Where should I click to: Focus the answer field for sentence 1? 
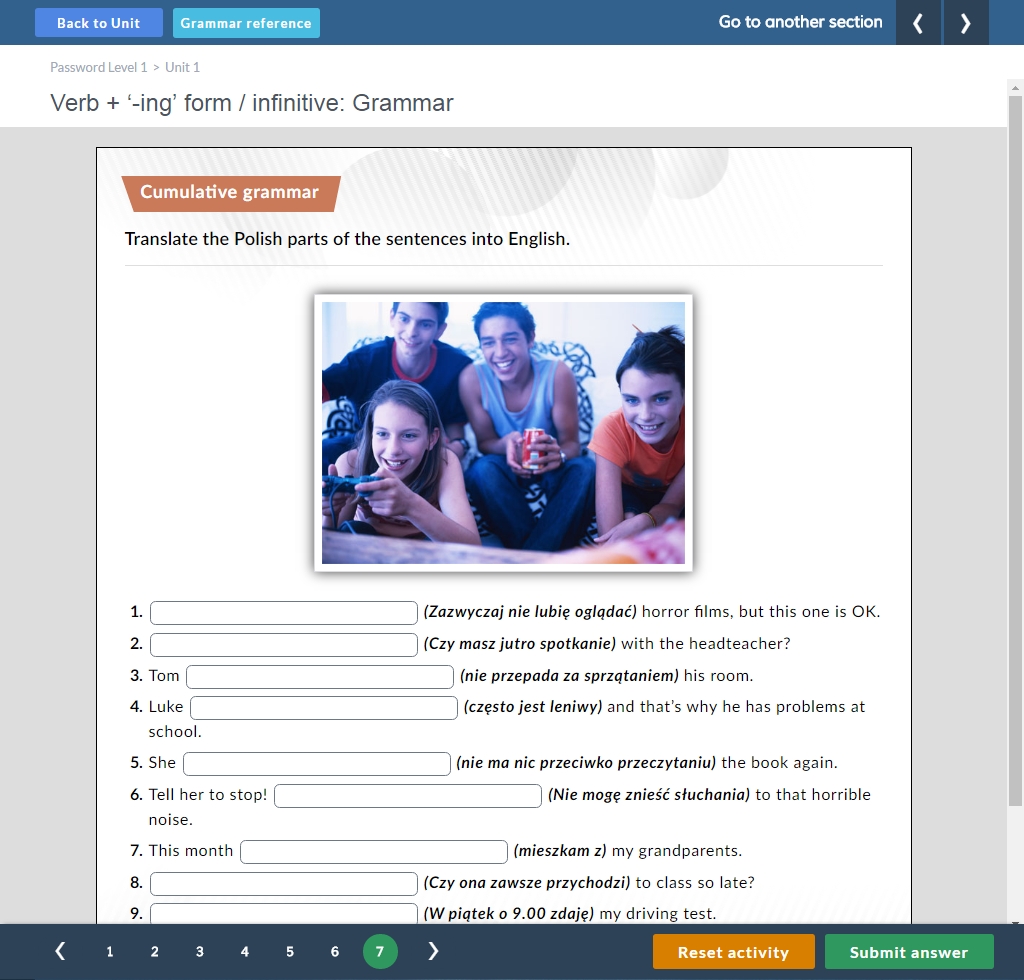pos(283,612)
